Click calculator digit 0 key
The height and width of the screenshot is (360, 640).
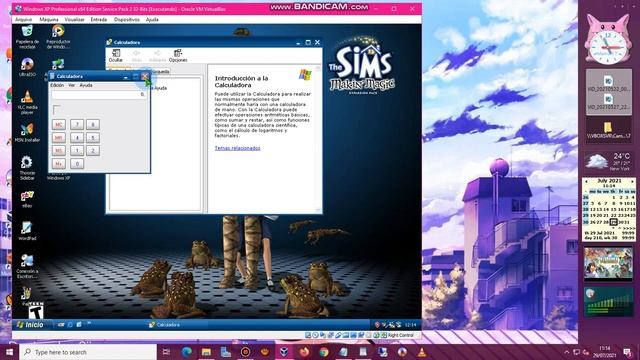[77, 164]
